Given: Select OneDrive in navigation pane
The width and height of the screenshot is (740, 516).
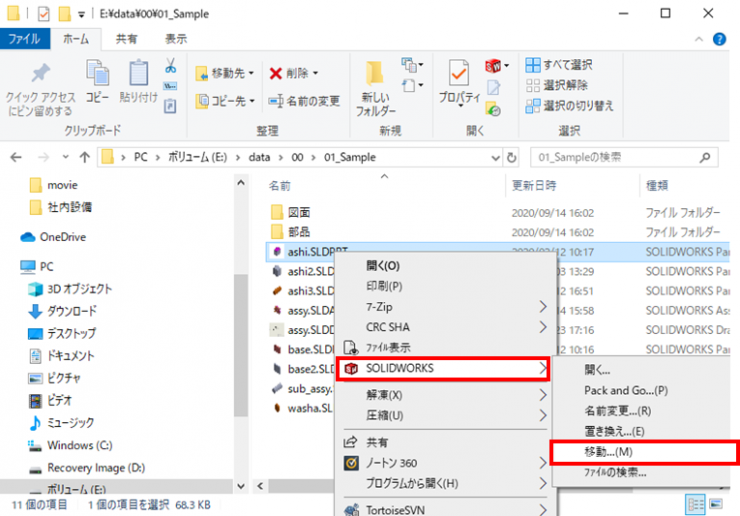Looking at the screenshot, I should pyautogui.click(x=53, y=237).
